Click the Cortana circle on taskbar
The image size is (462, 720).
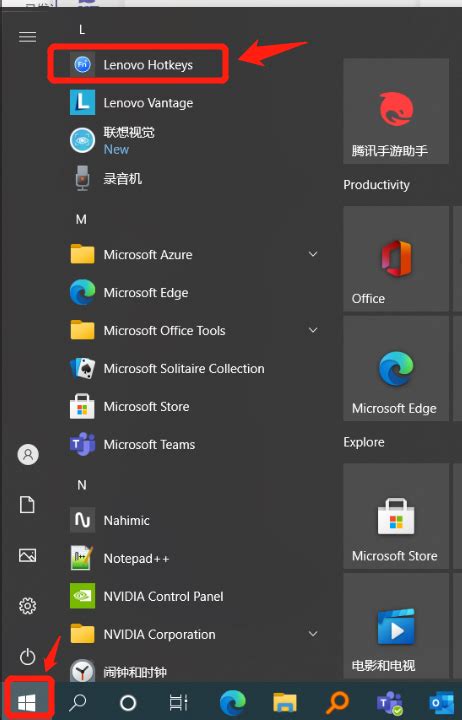tap(128, 703)
